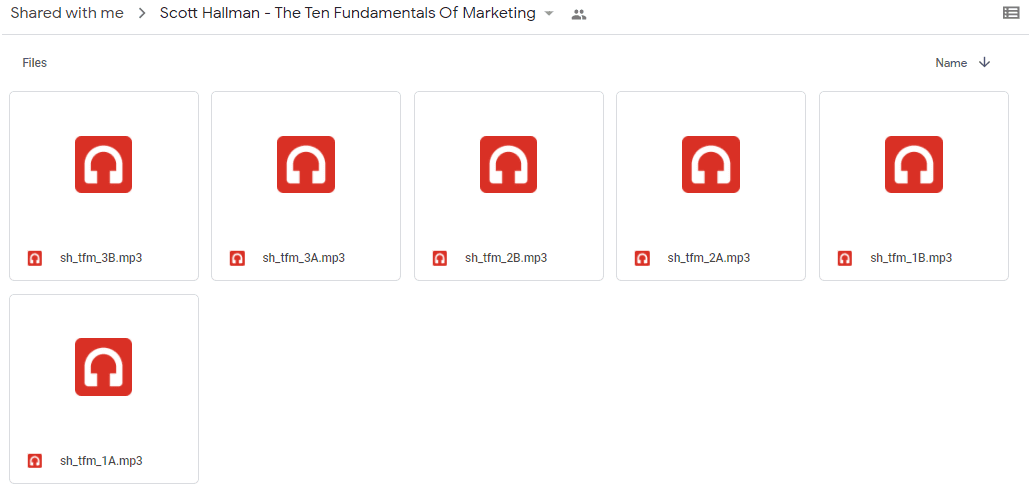Click file name sh_tfm_1B.mp3
Viewport: 1029px width, 494px height.
[911, 258]
